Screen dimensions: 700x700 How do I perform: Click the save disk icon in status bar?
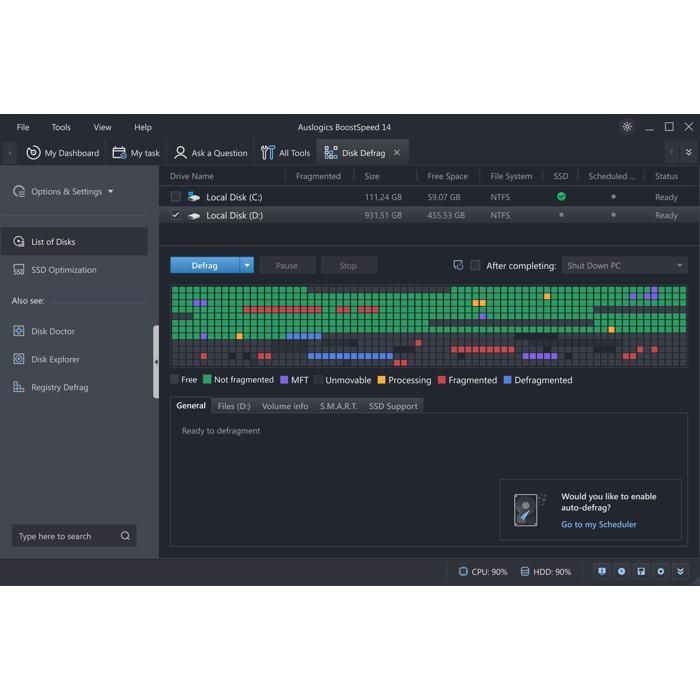point(641,571)
